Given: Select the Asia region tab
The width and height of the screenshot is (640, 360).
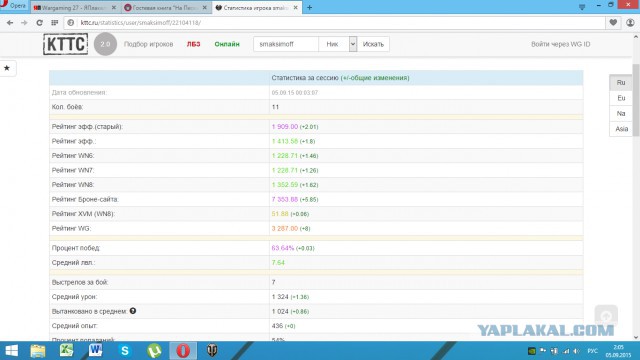Looking at the screenshot, I should point(621,129).
